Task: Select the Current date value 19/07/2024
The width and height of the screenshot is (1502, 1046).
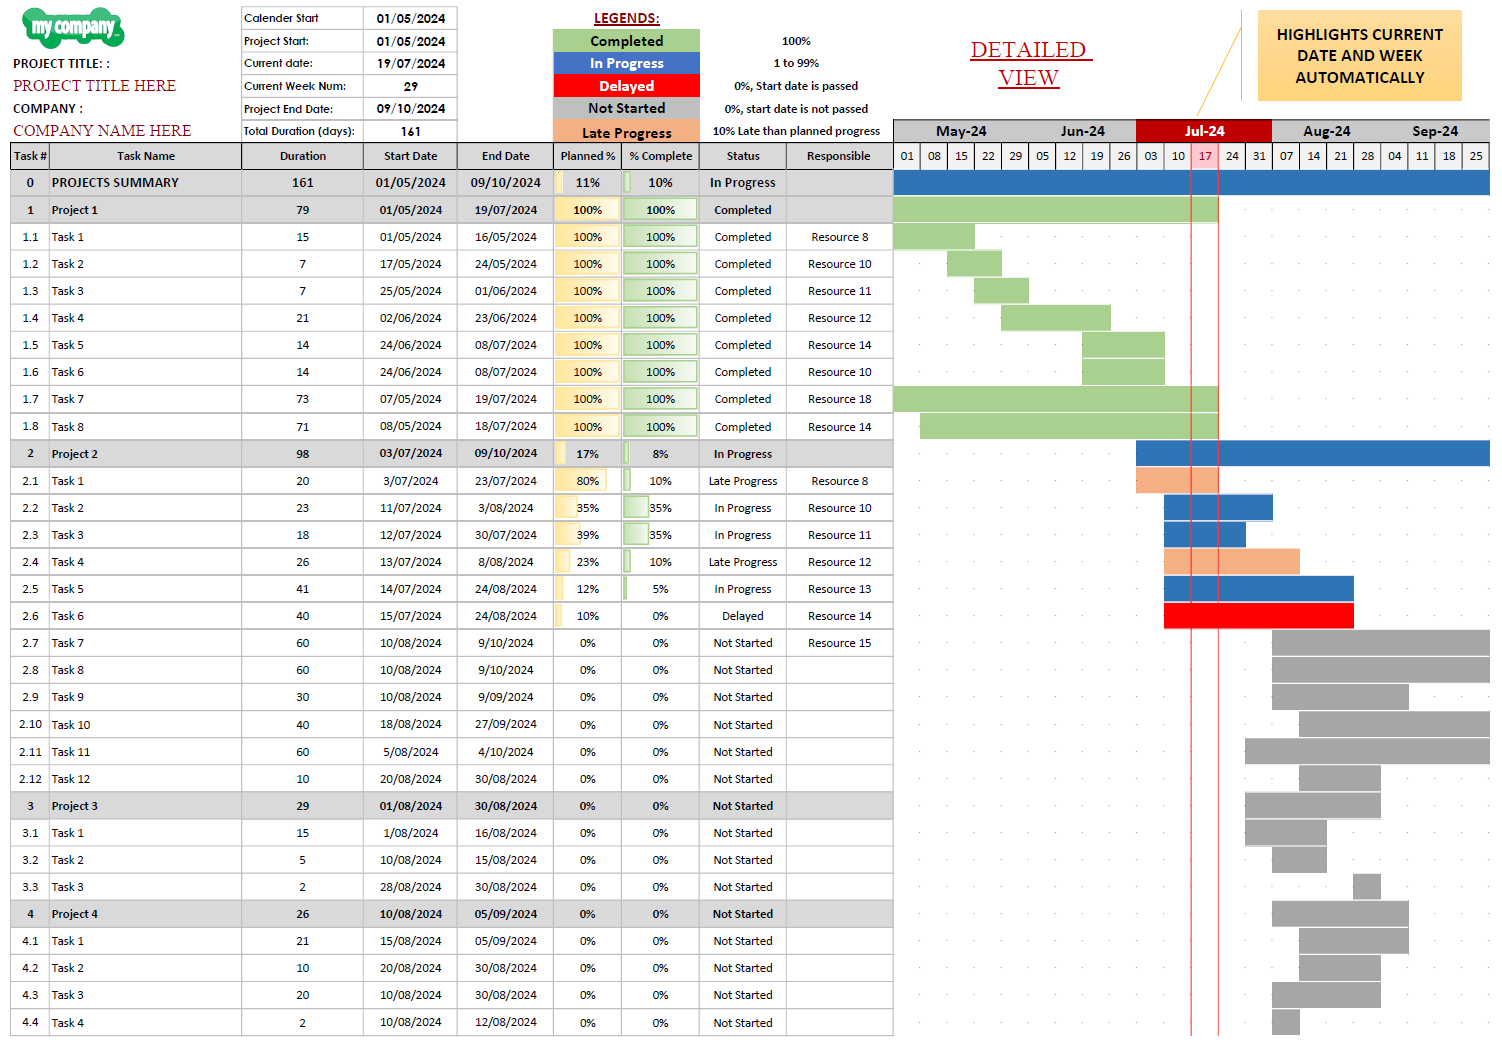Action: point(410,63)
